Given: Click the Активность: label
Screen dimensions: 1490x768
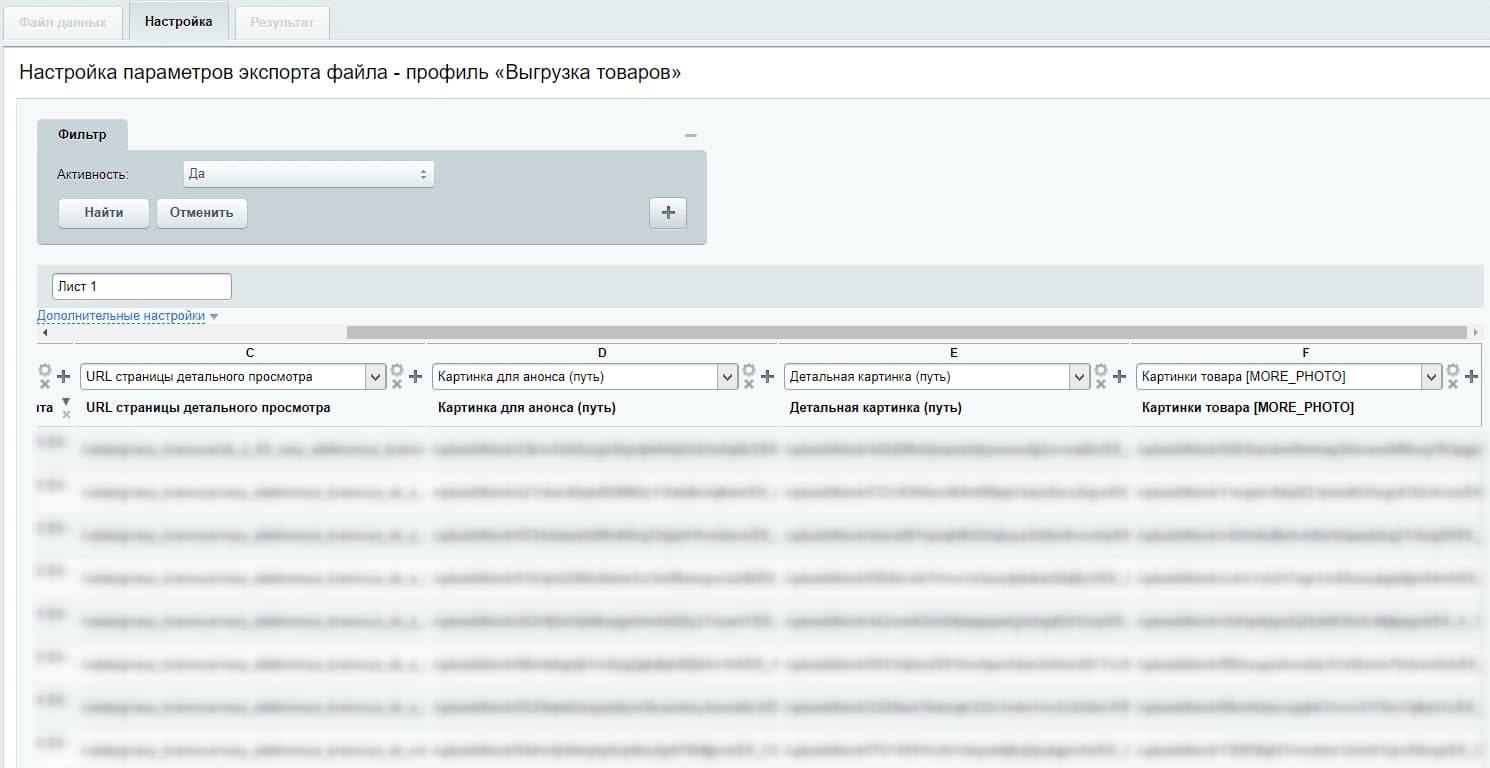Looking at the screenshot, I should pyautogui.click(x=93, y=174).
